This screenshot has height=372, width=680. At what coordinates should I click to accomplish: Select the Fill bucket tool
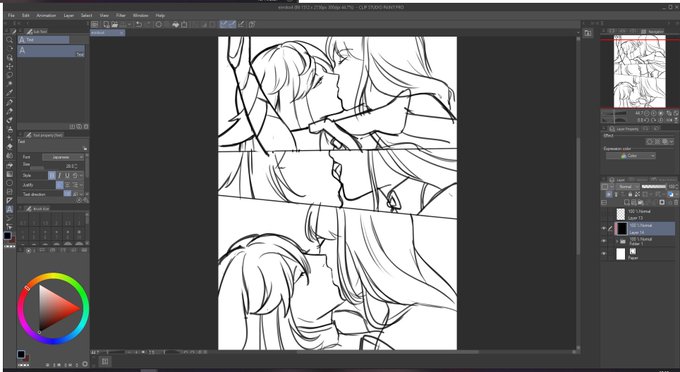coord(10,165)
